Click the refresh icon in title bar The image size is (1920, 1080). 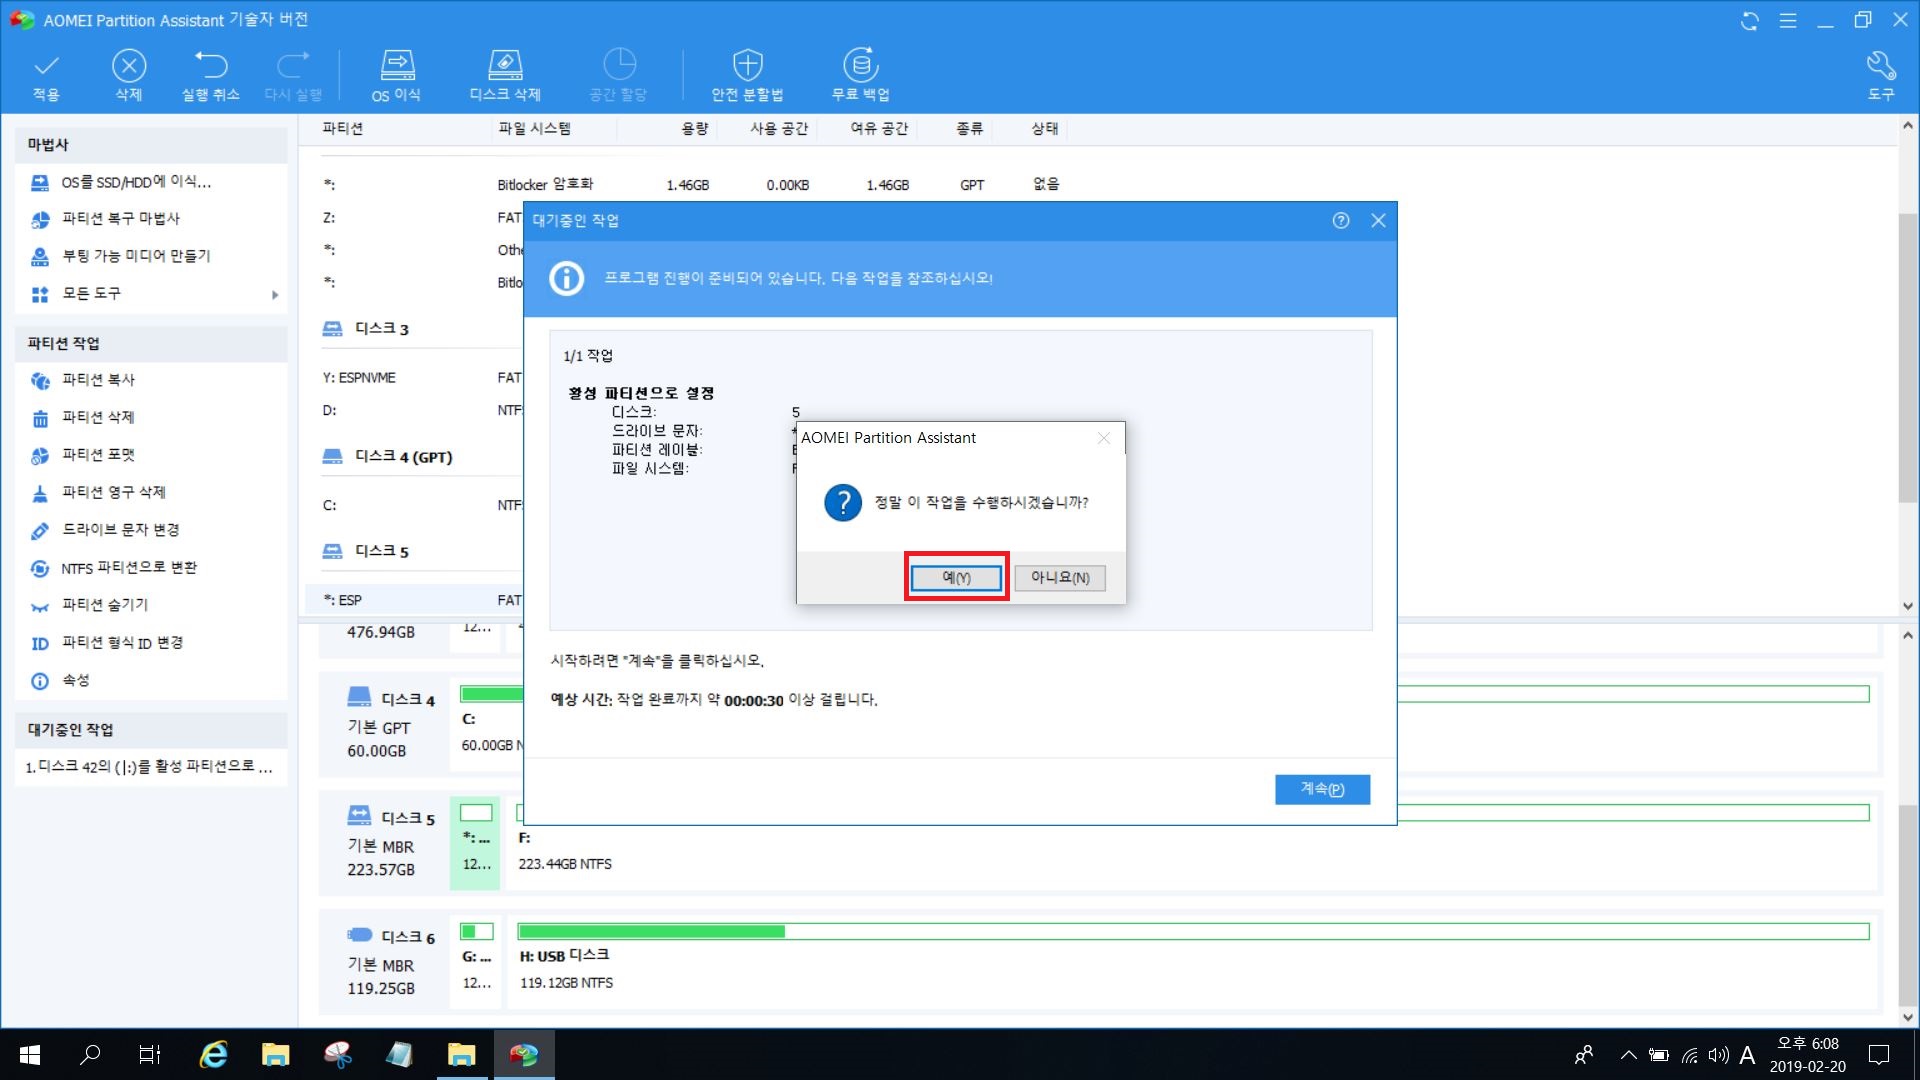(x=1750, y=21)
